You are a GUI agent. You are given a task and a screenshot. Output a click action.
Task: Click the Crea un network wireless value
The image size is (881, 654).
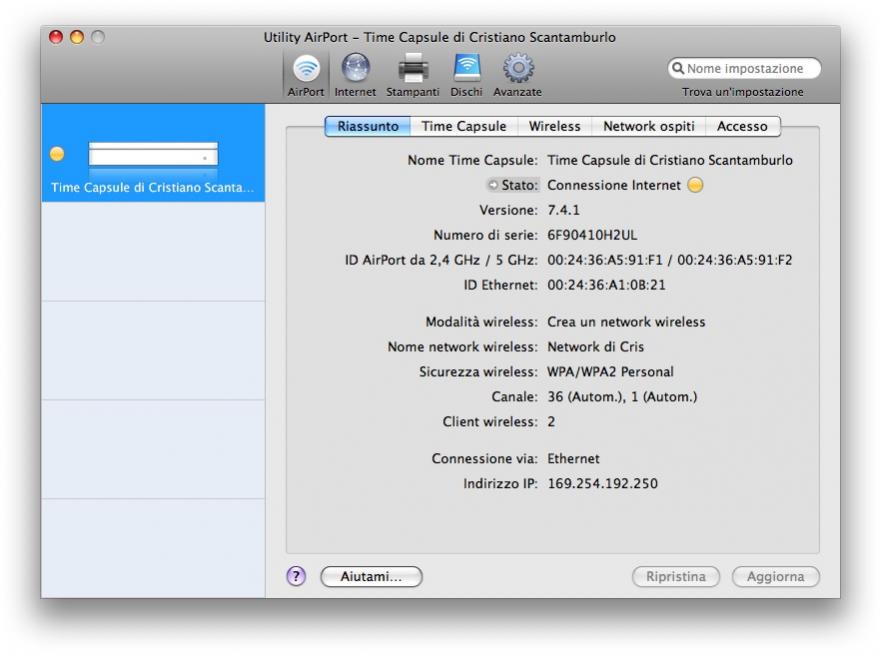tap(626, 322)
